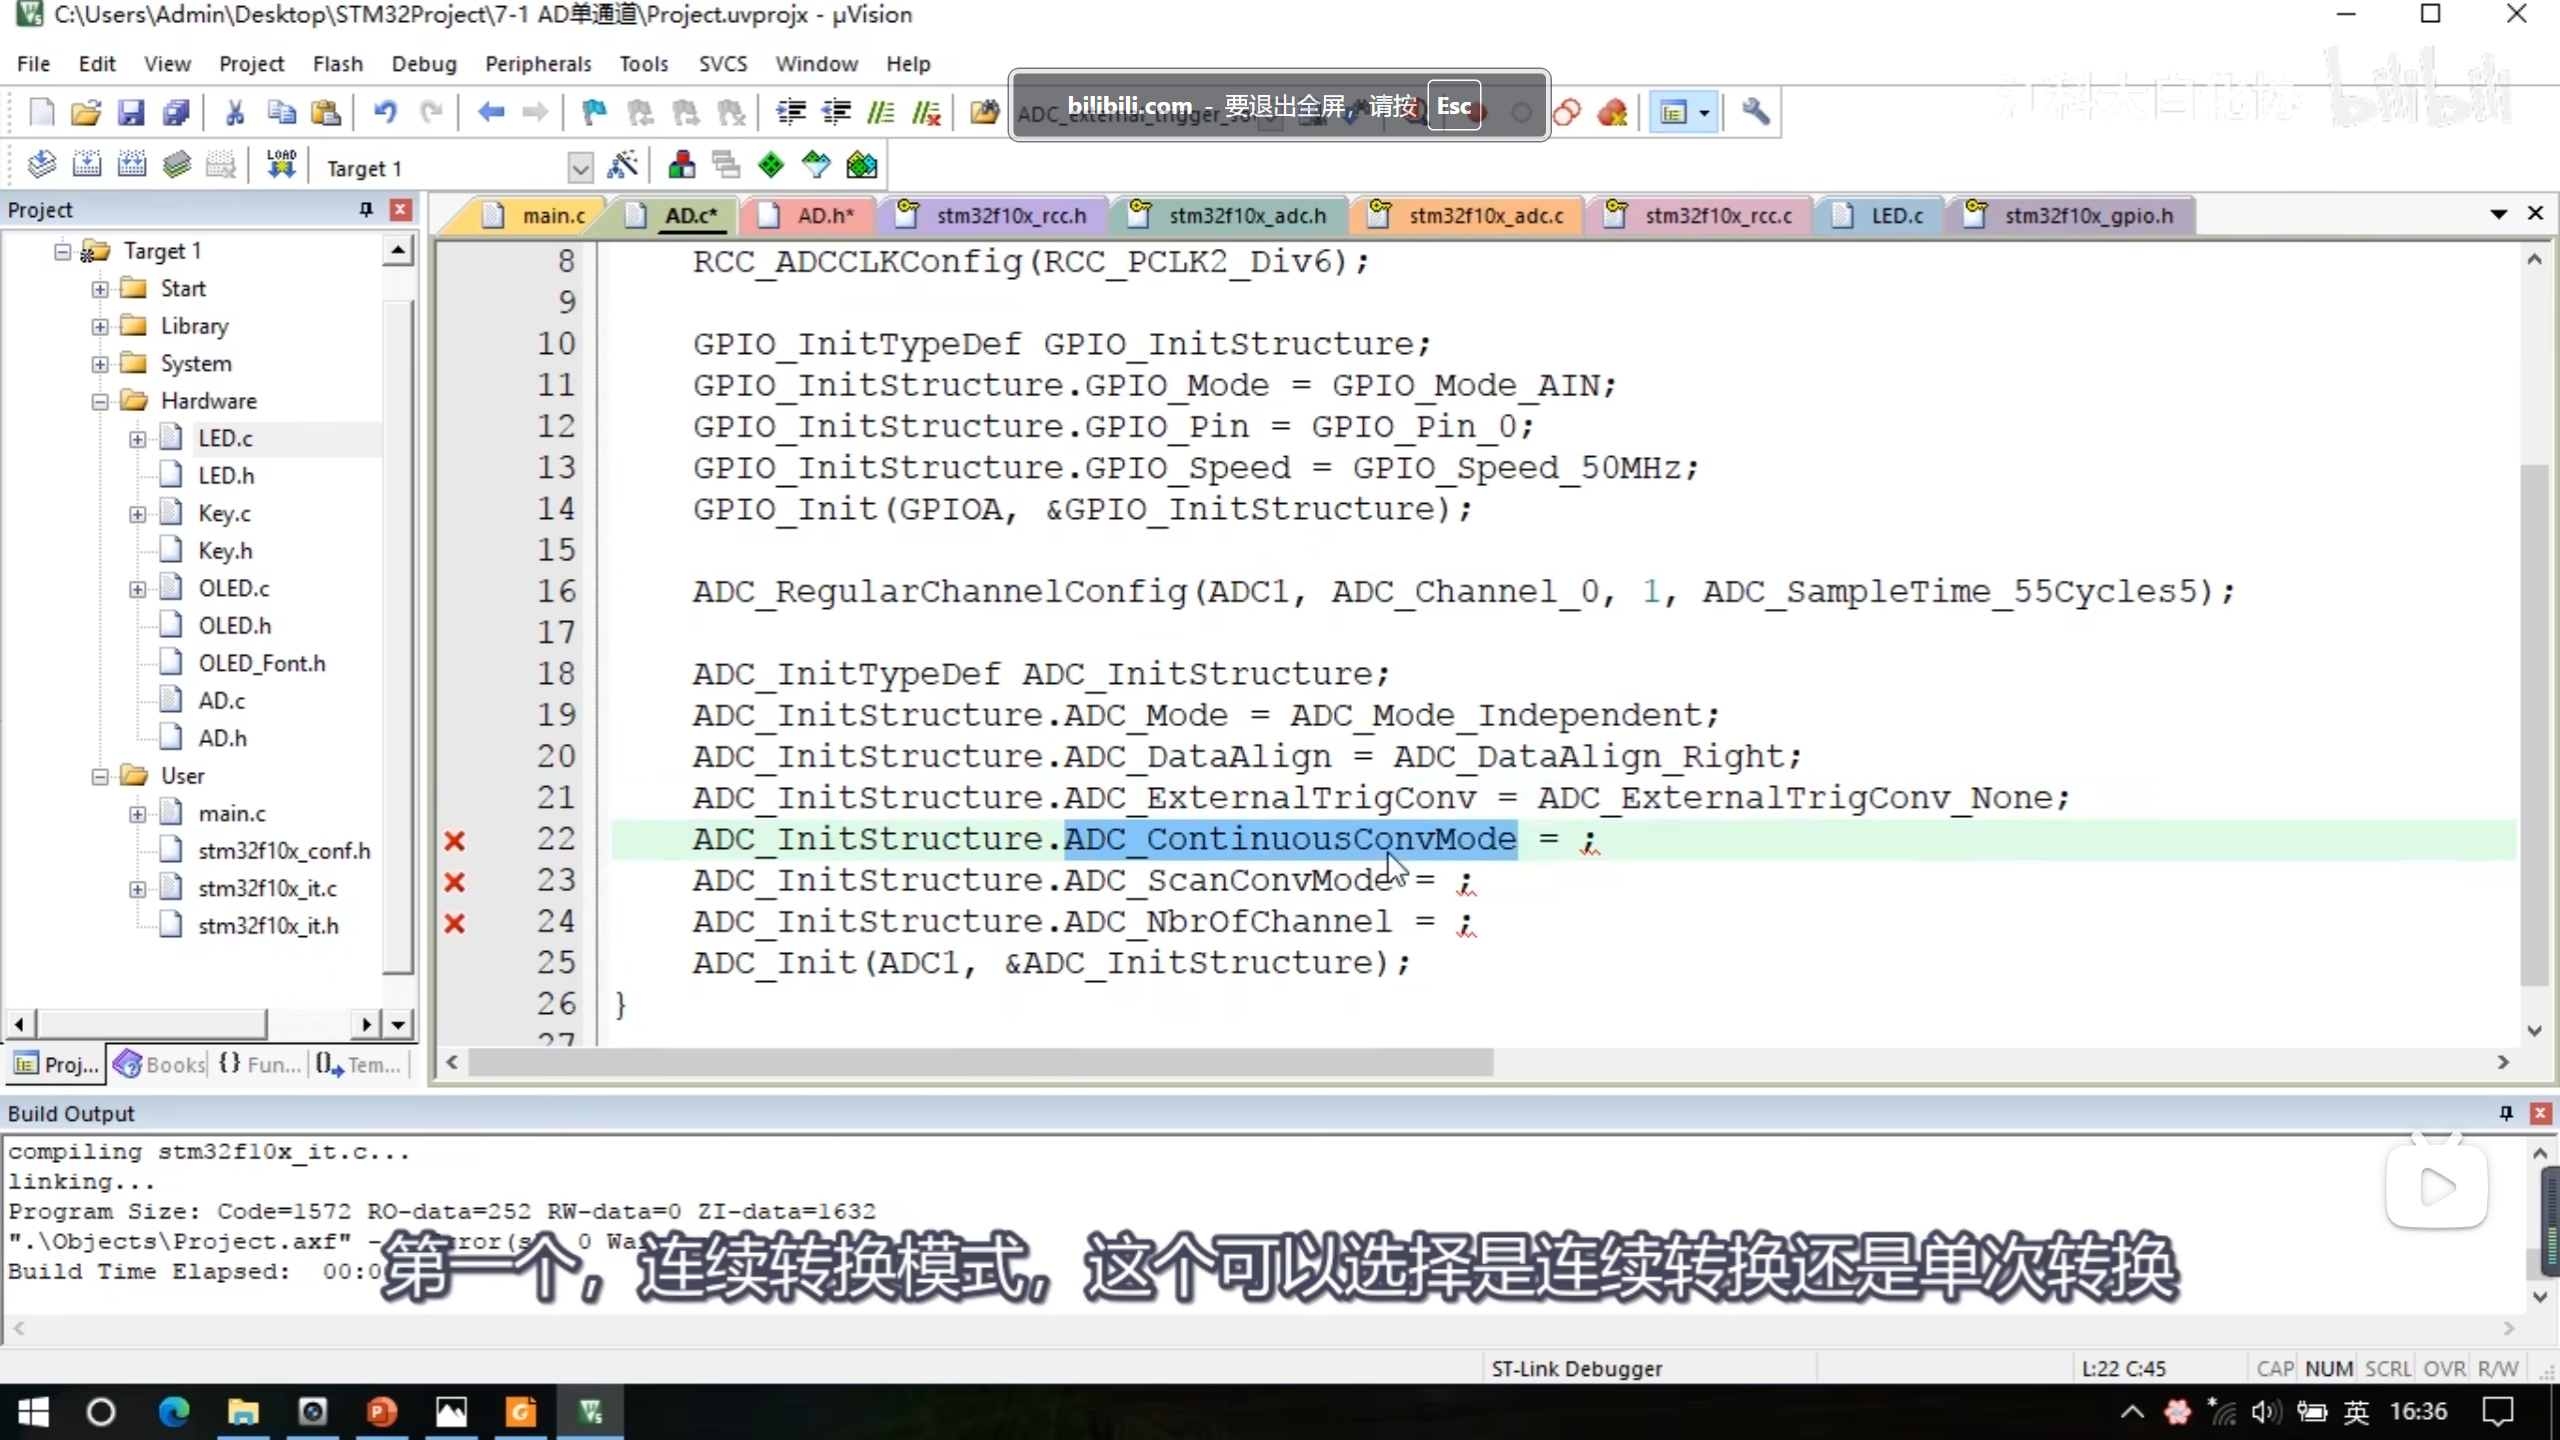Viewport: 2560px width, 1440px height.
Task: Open the Project menu
Action: pyautogui.click(x=251, y=63)
